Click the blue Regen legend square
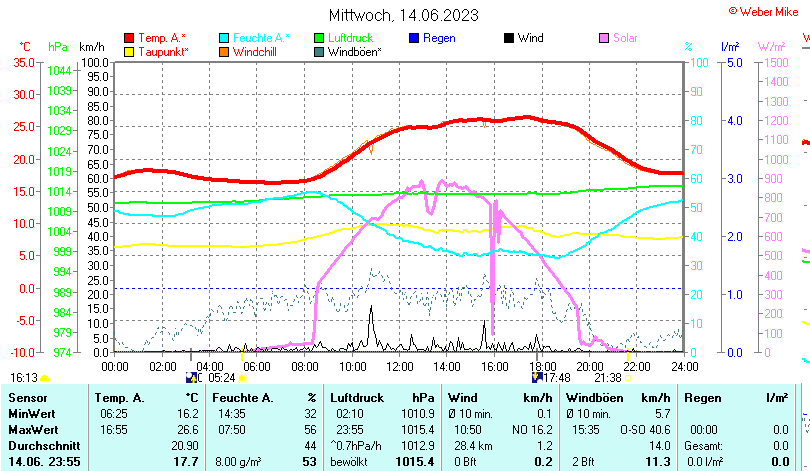The image size is (810, 471). (x=415, y=38)
